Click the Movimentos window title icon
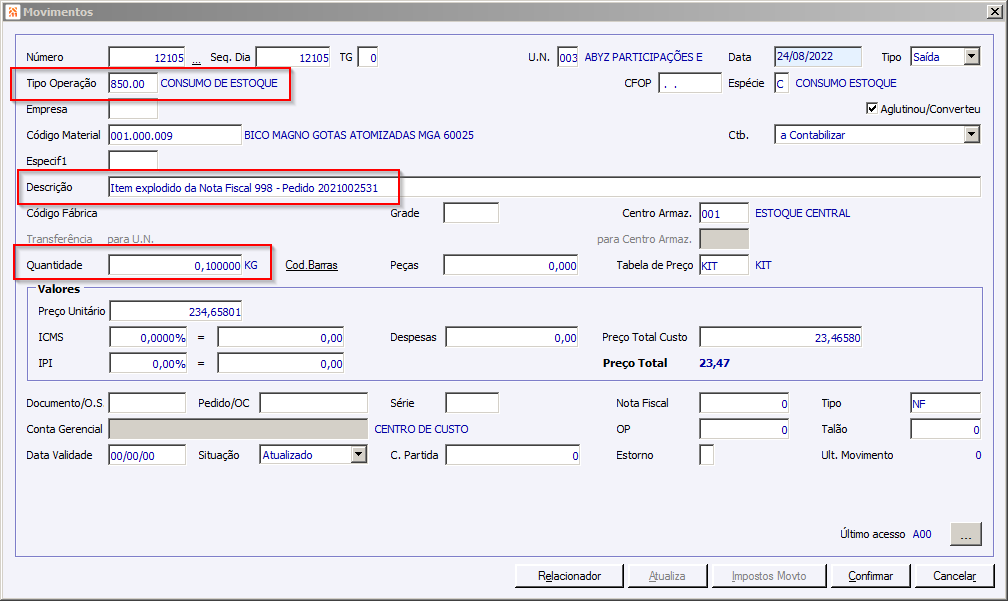This screenshot has width=1008, height=601. point(13,12)
